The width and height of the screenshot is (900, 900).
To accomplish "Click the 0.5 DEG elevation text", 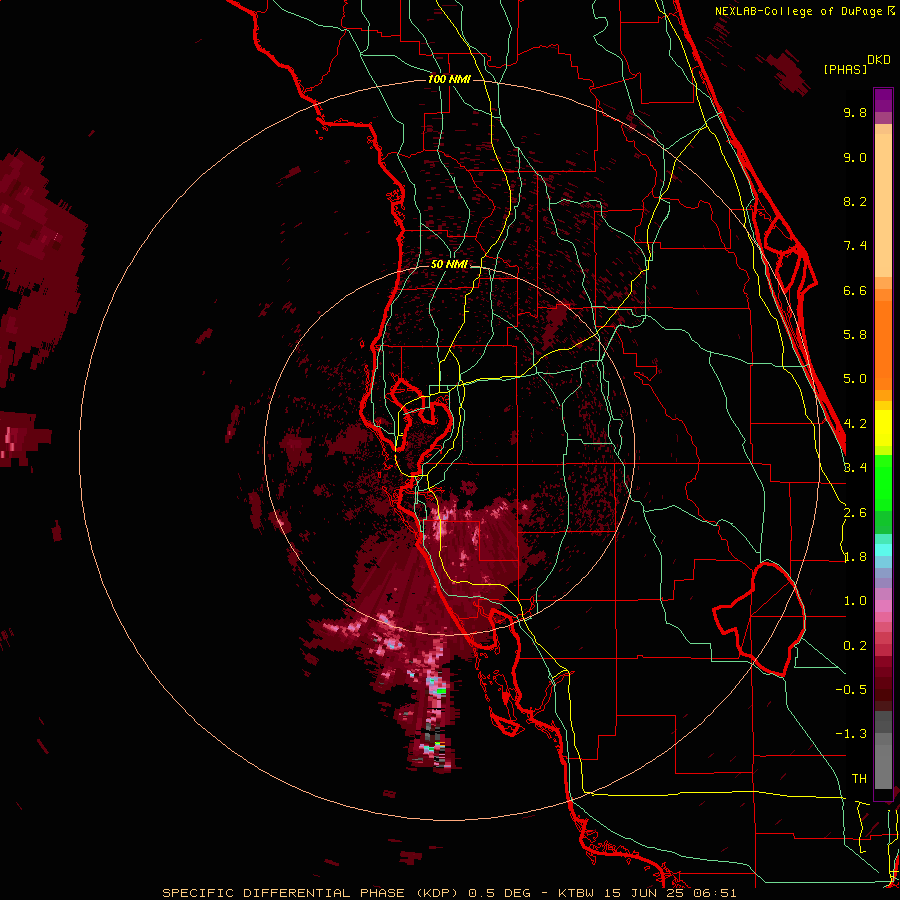I will tap(499, 893).
